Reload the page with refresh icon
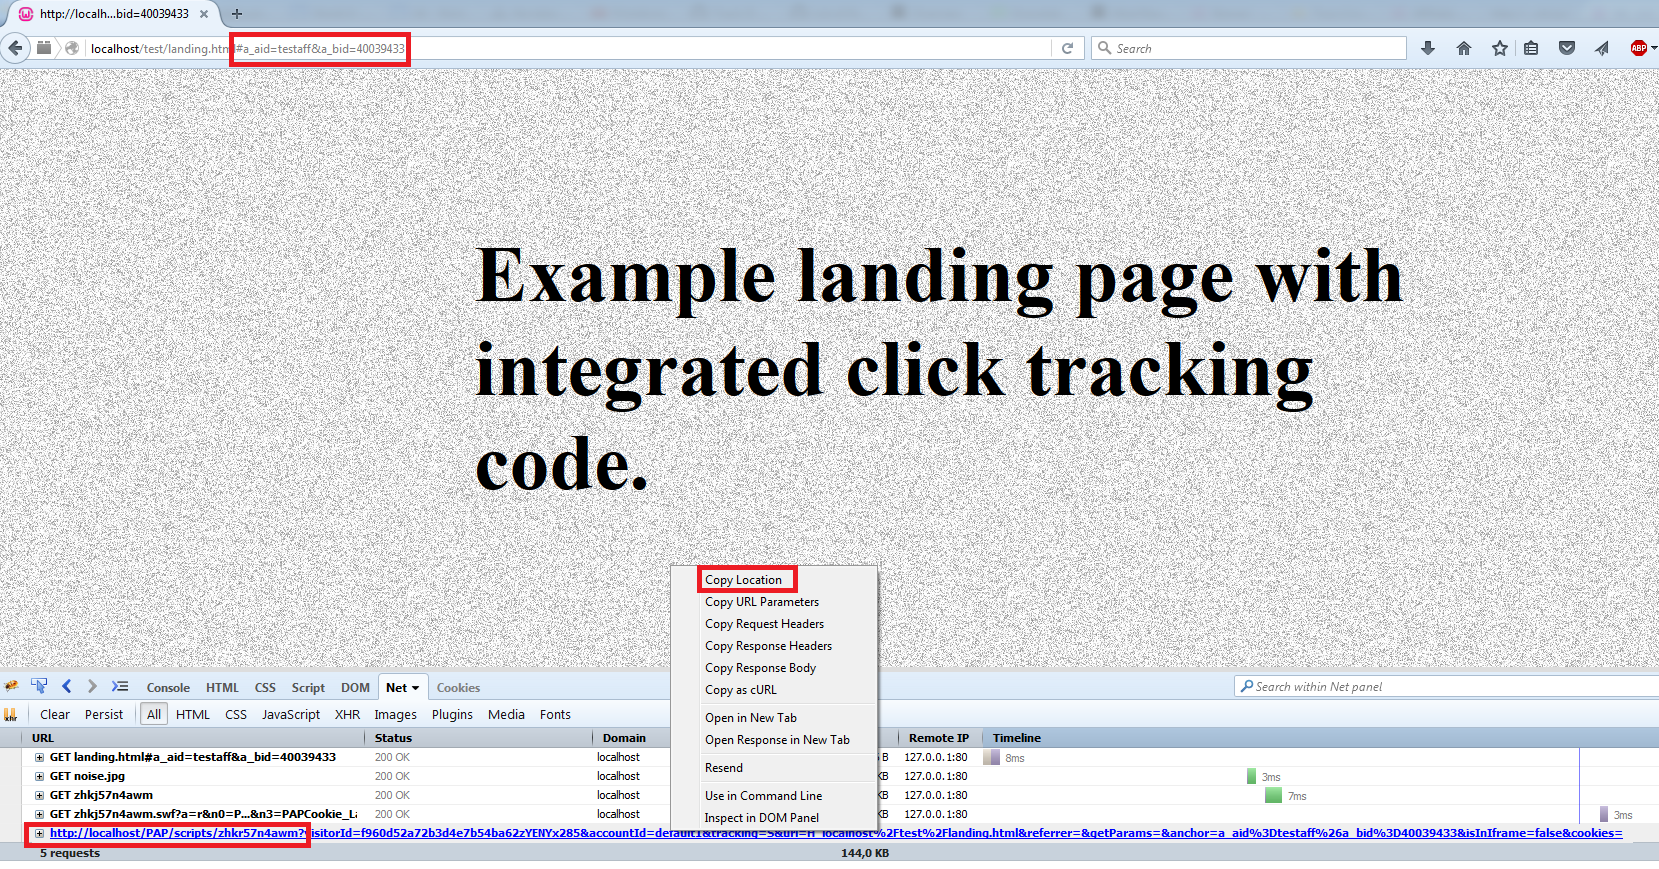 [x=1067, y=48]
